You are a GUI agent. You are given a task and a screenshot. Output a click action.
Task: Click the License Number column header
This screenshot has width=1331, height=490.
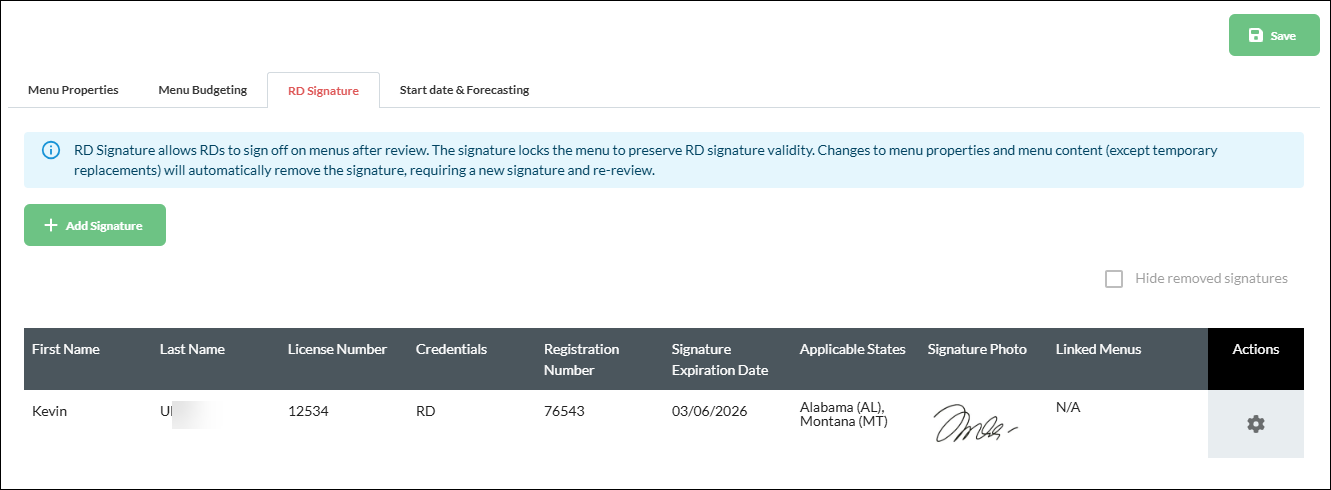tap(337, 349)
